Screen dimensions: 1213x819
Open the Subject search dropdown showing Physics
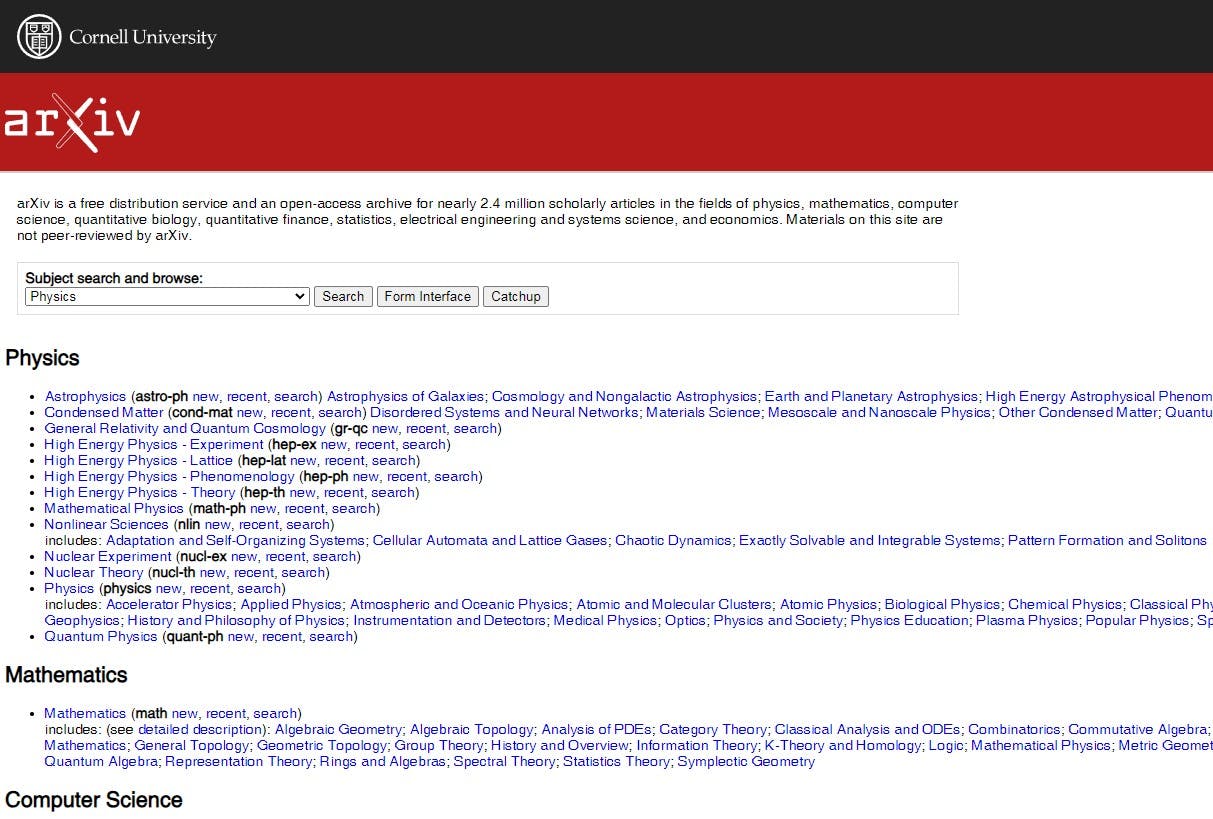(167, 297)
